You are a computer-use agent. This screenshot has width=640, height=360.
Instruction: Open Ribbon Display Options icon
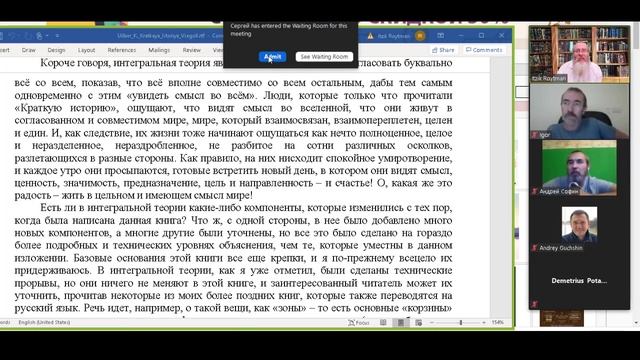(440, 36)
